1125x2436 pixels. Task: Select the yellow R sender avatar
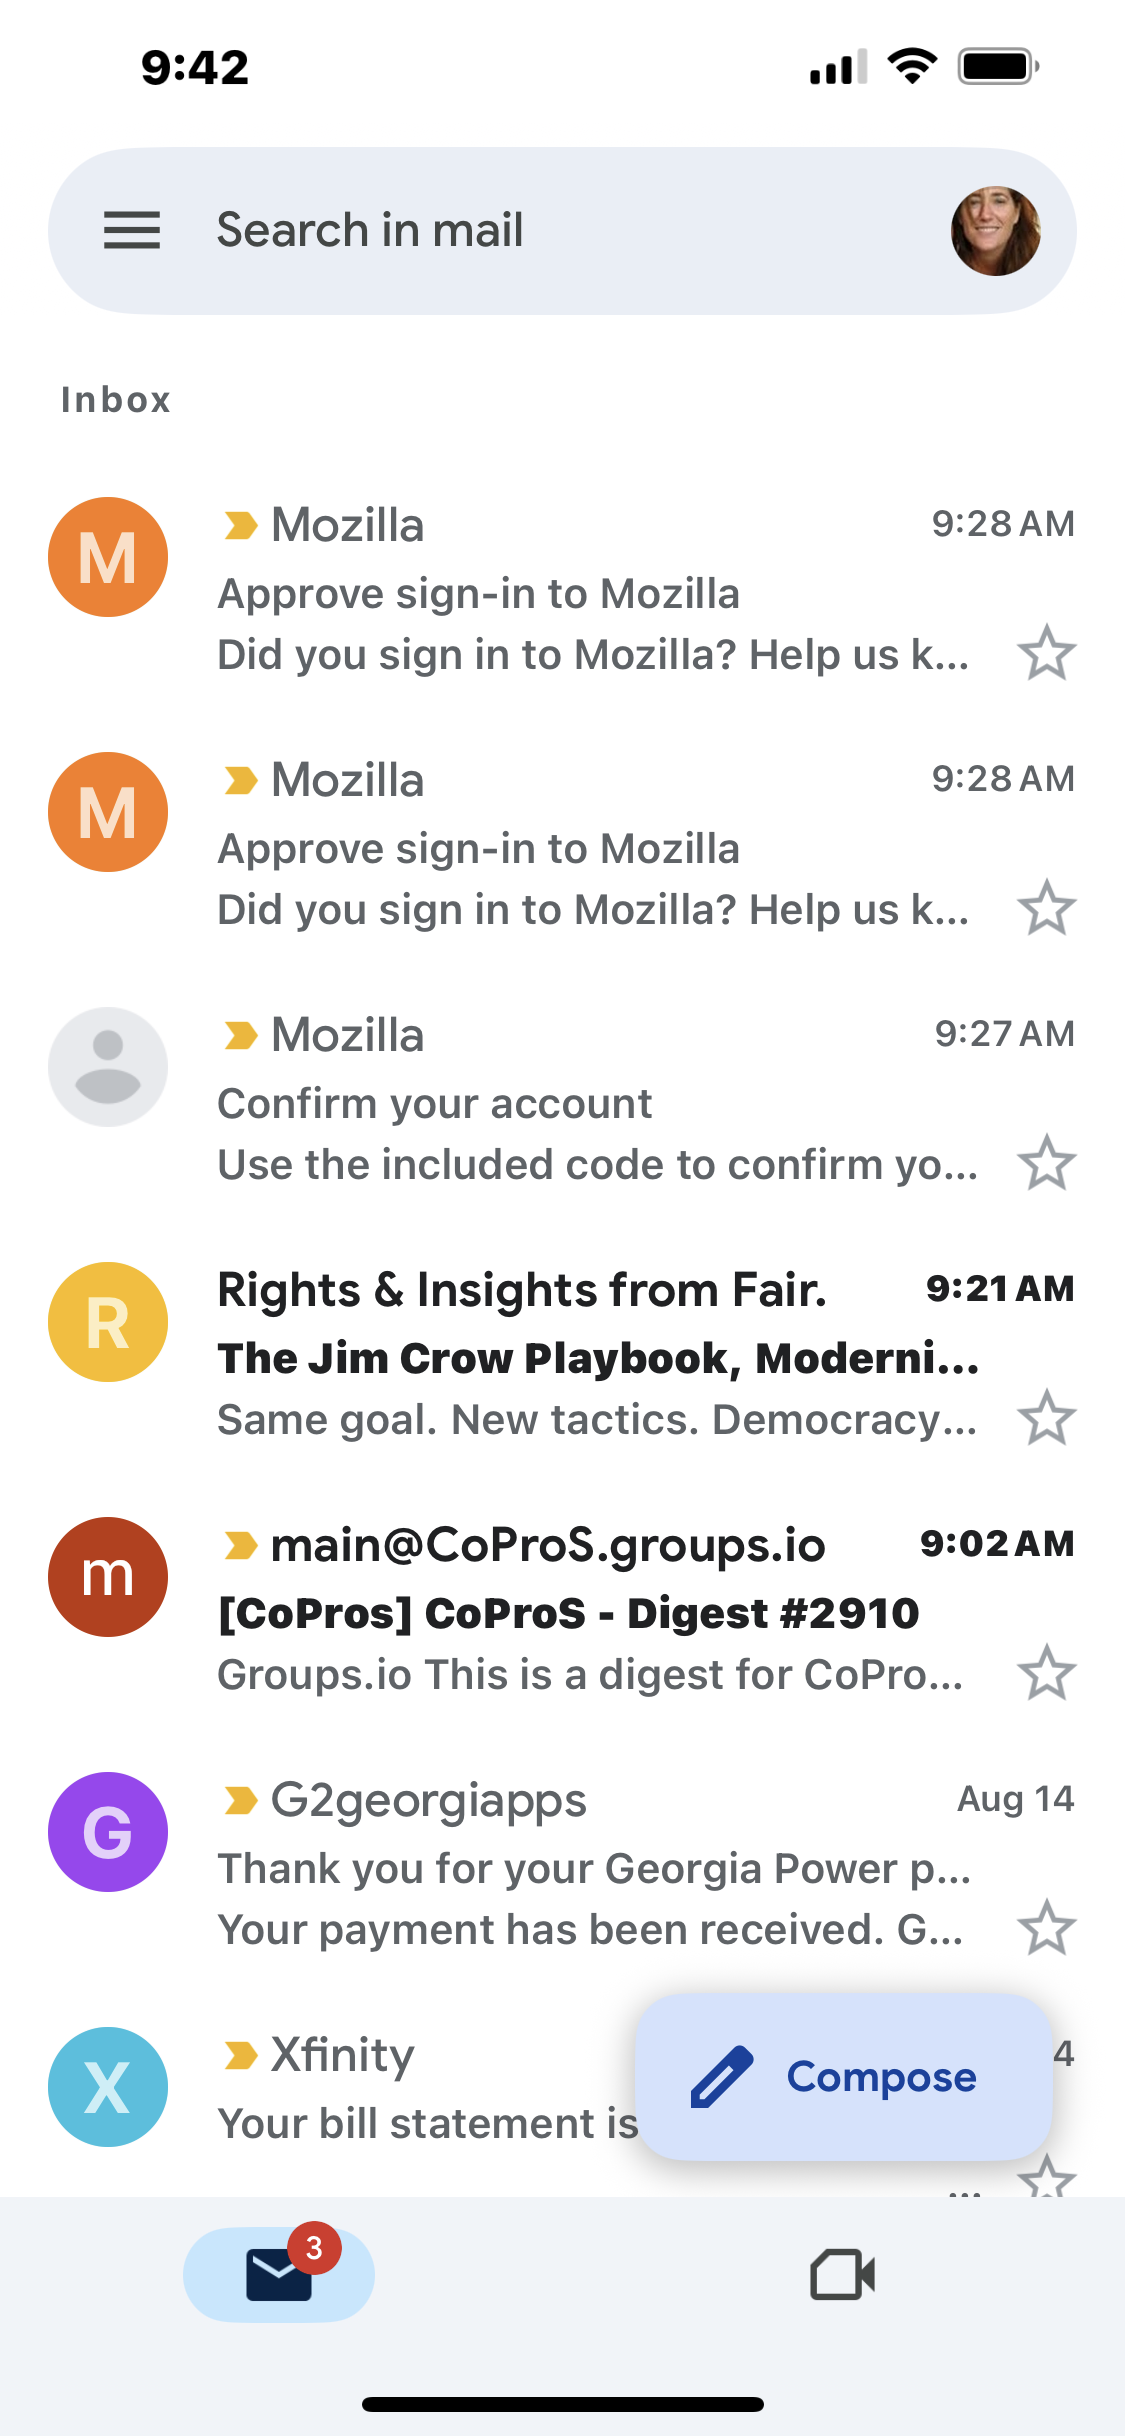coord(108,1322)
